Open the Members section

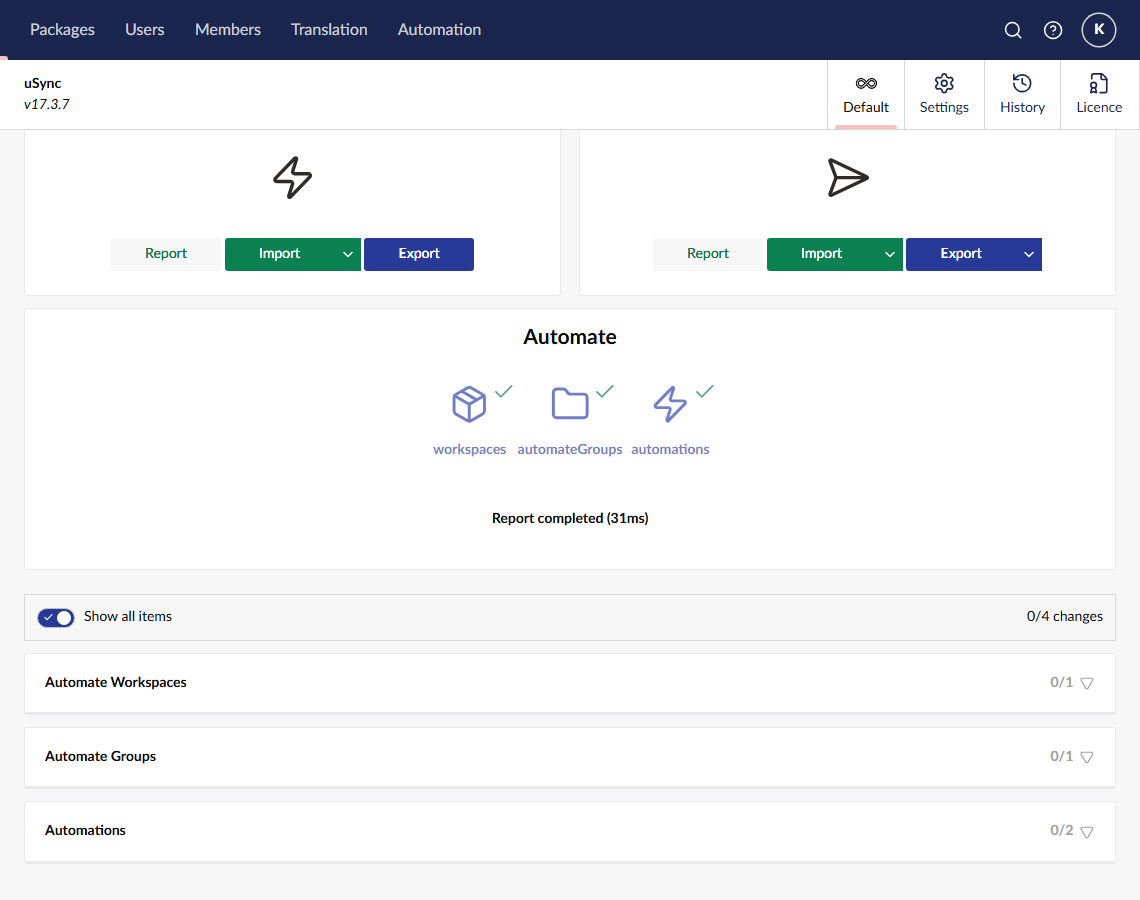[228, 30]
